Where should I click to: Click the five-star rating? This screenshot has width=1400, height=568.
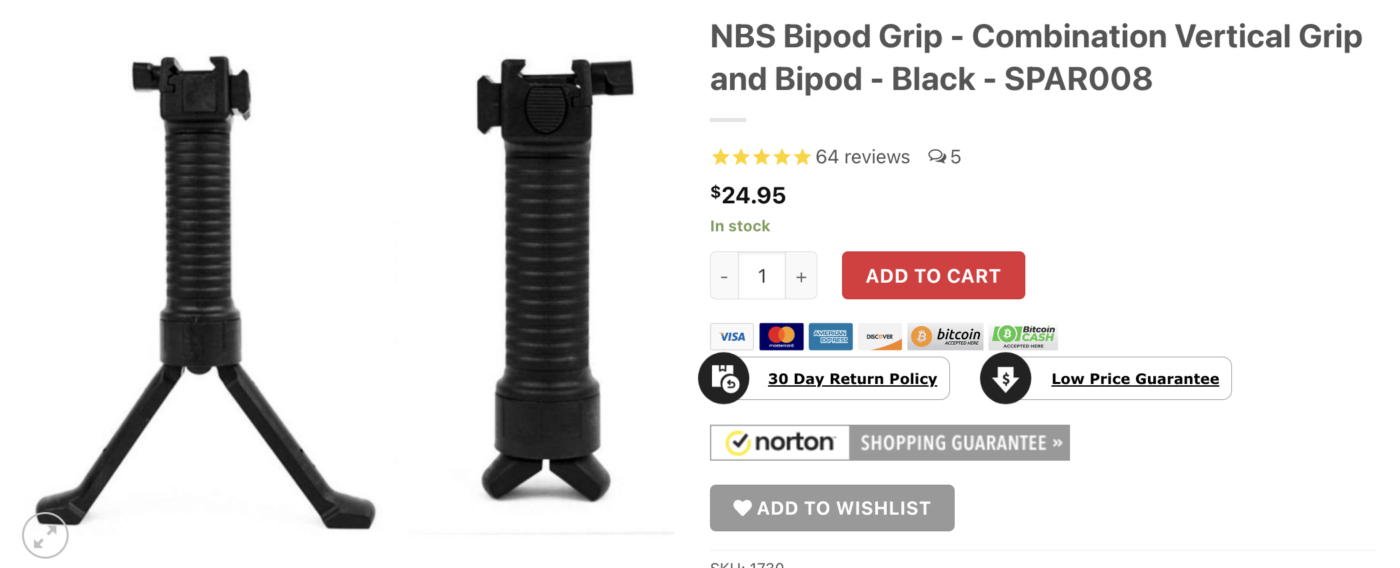click(x=761, y=157)
